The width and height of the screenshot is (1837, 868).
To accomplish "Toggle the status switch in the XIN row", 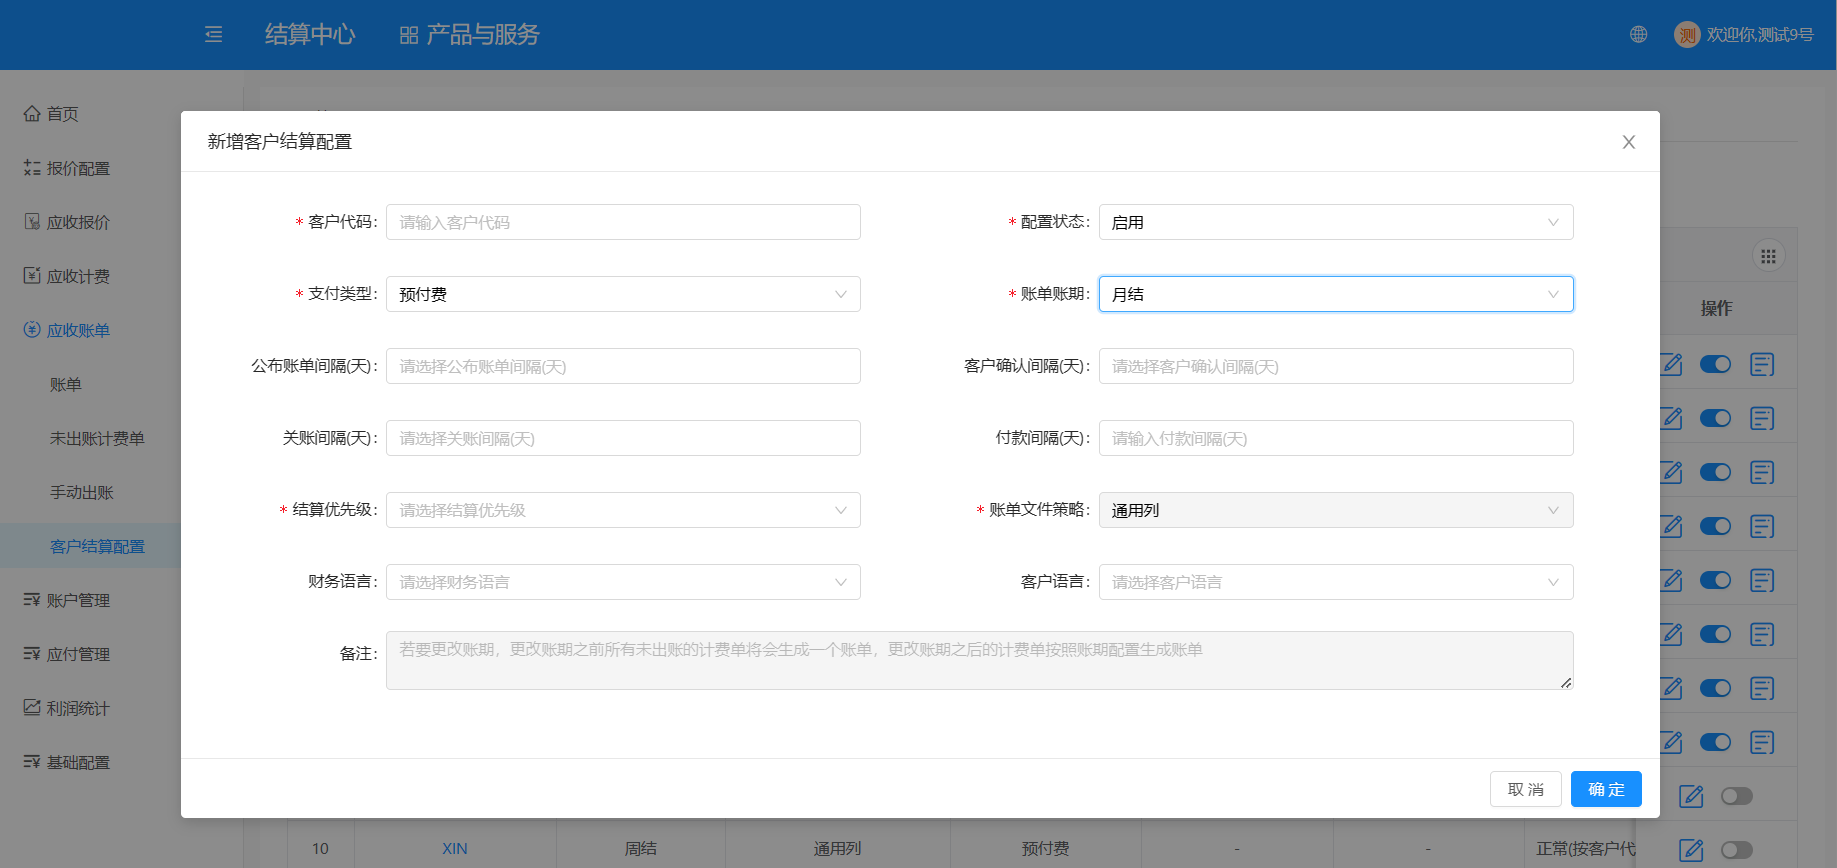I will tap(1737, 850).
